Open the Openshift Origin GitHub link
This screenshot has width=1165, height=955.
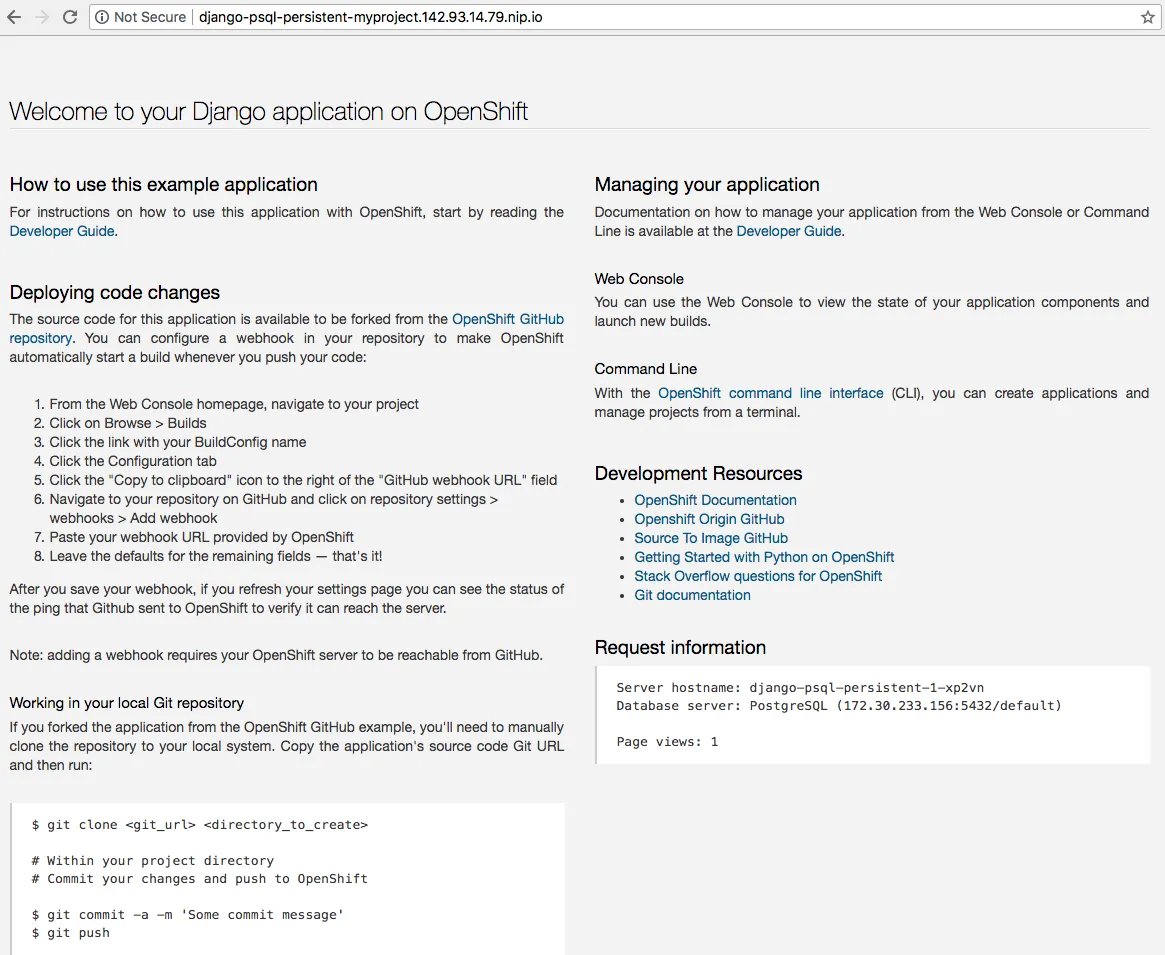pos(709,519)
